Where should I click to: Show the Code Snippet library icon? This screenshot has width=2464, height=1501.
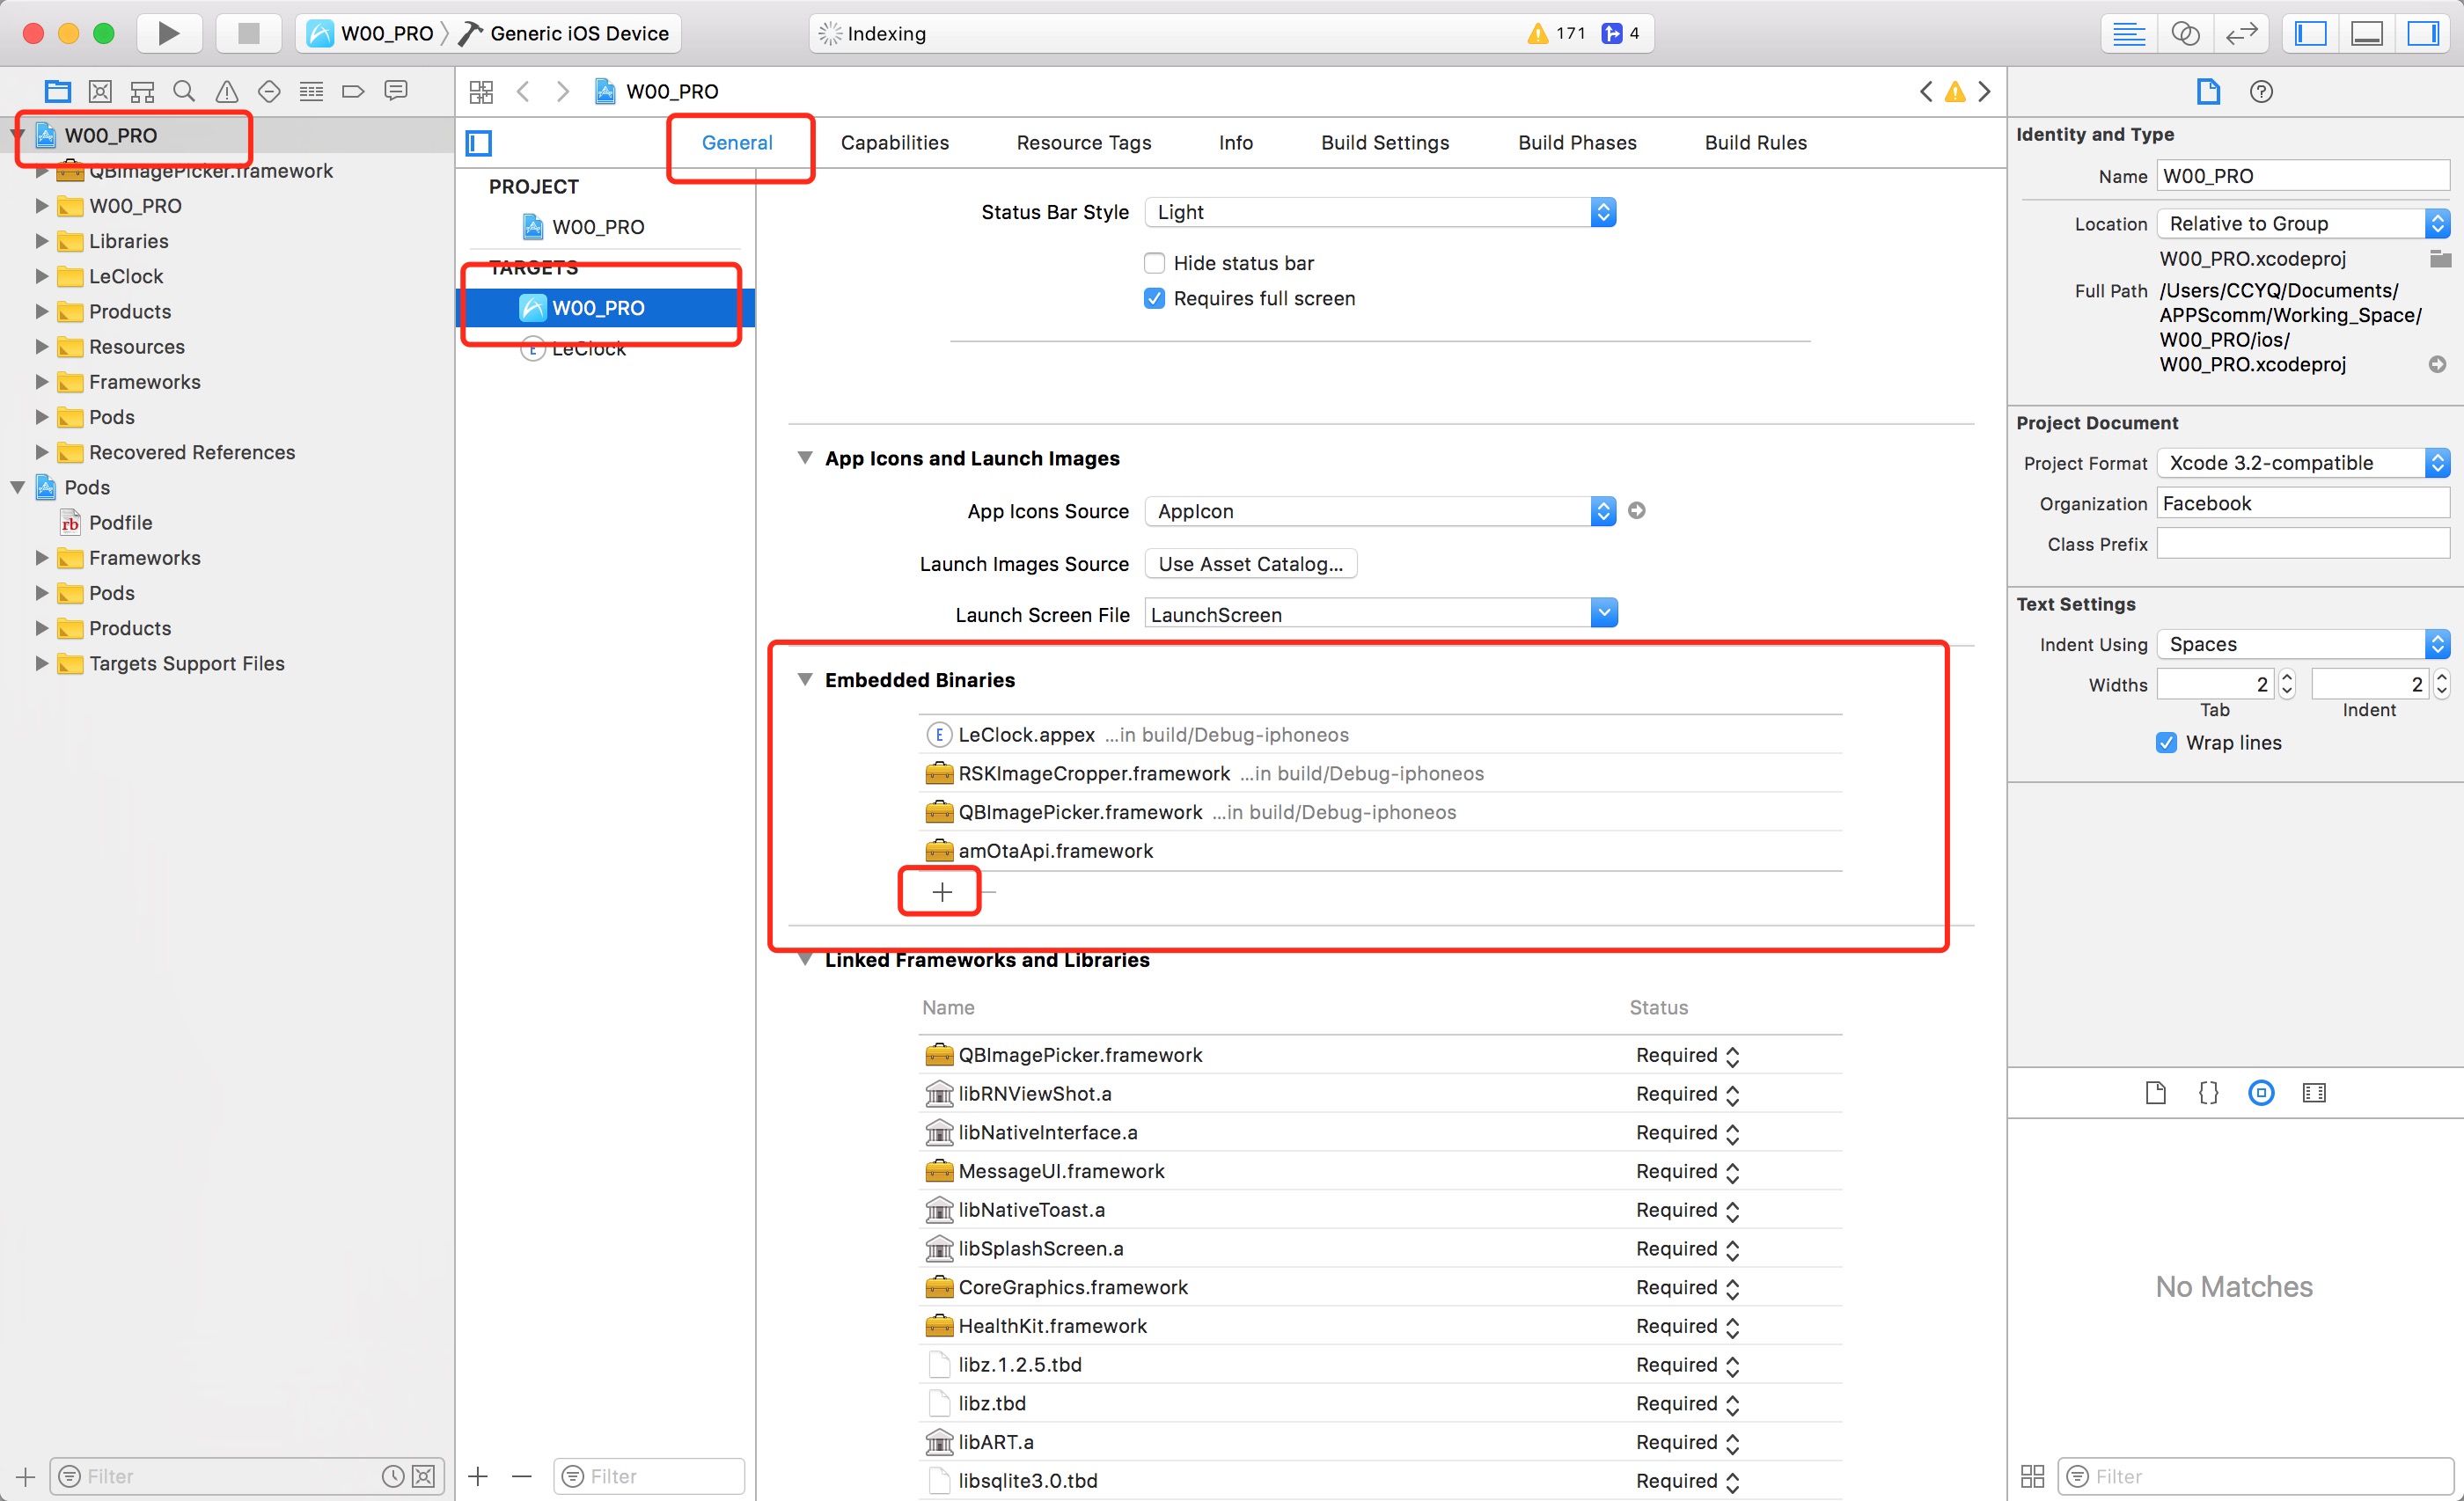point(2208,1092)
